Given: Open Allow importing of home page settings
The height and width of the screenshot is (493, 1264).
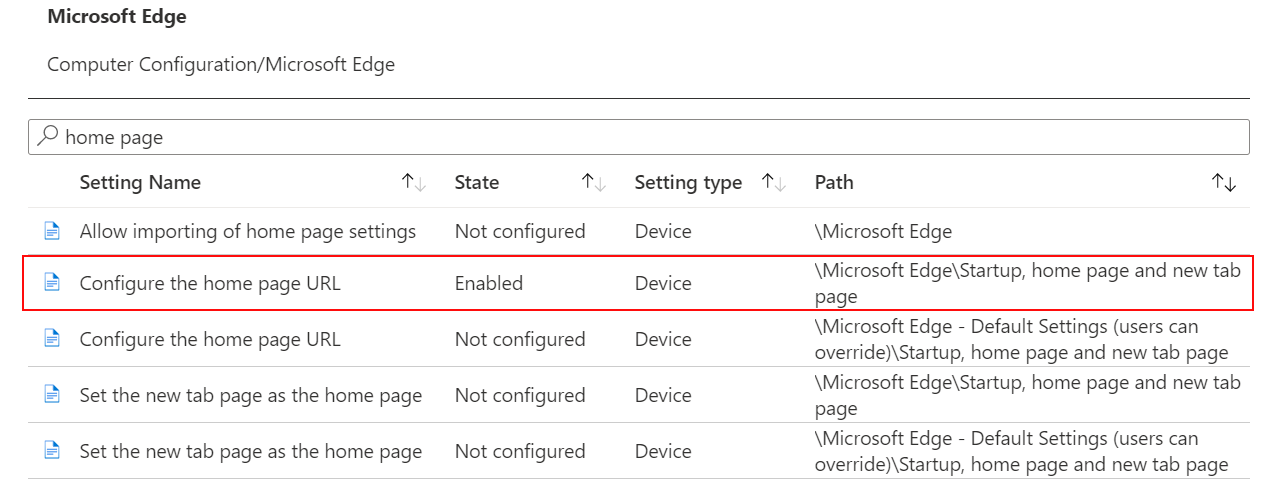Looking at the screenshot, I should tap(248, 231).
